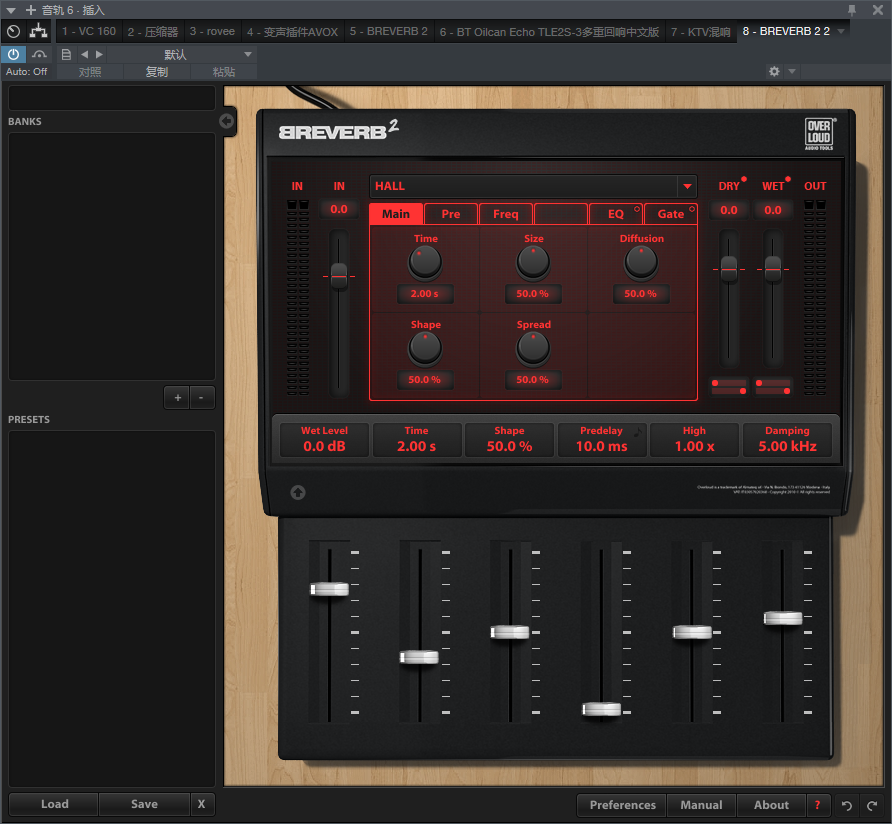
Task: Click the Damping 5.00 kHz display
Action: coord(787,439)
